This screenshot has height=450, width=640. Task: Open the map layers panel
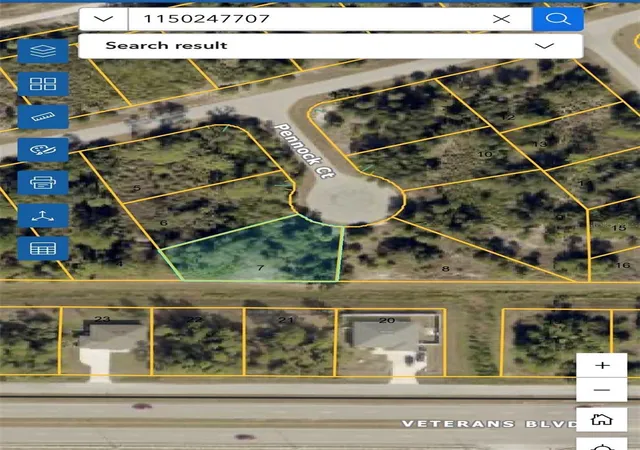(43, 51)
